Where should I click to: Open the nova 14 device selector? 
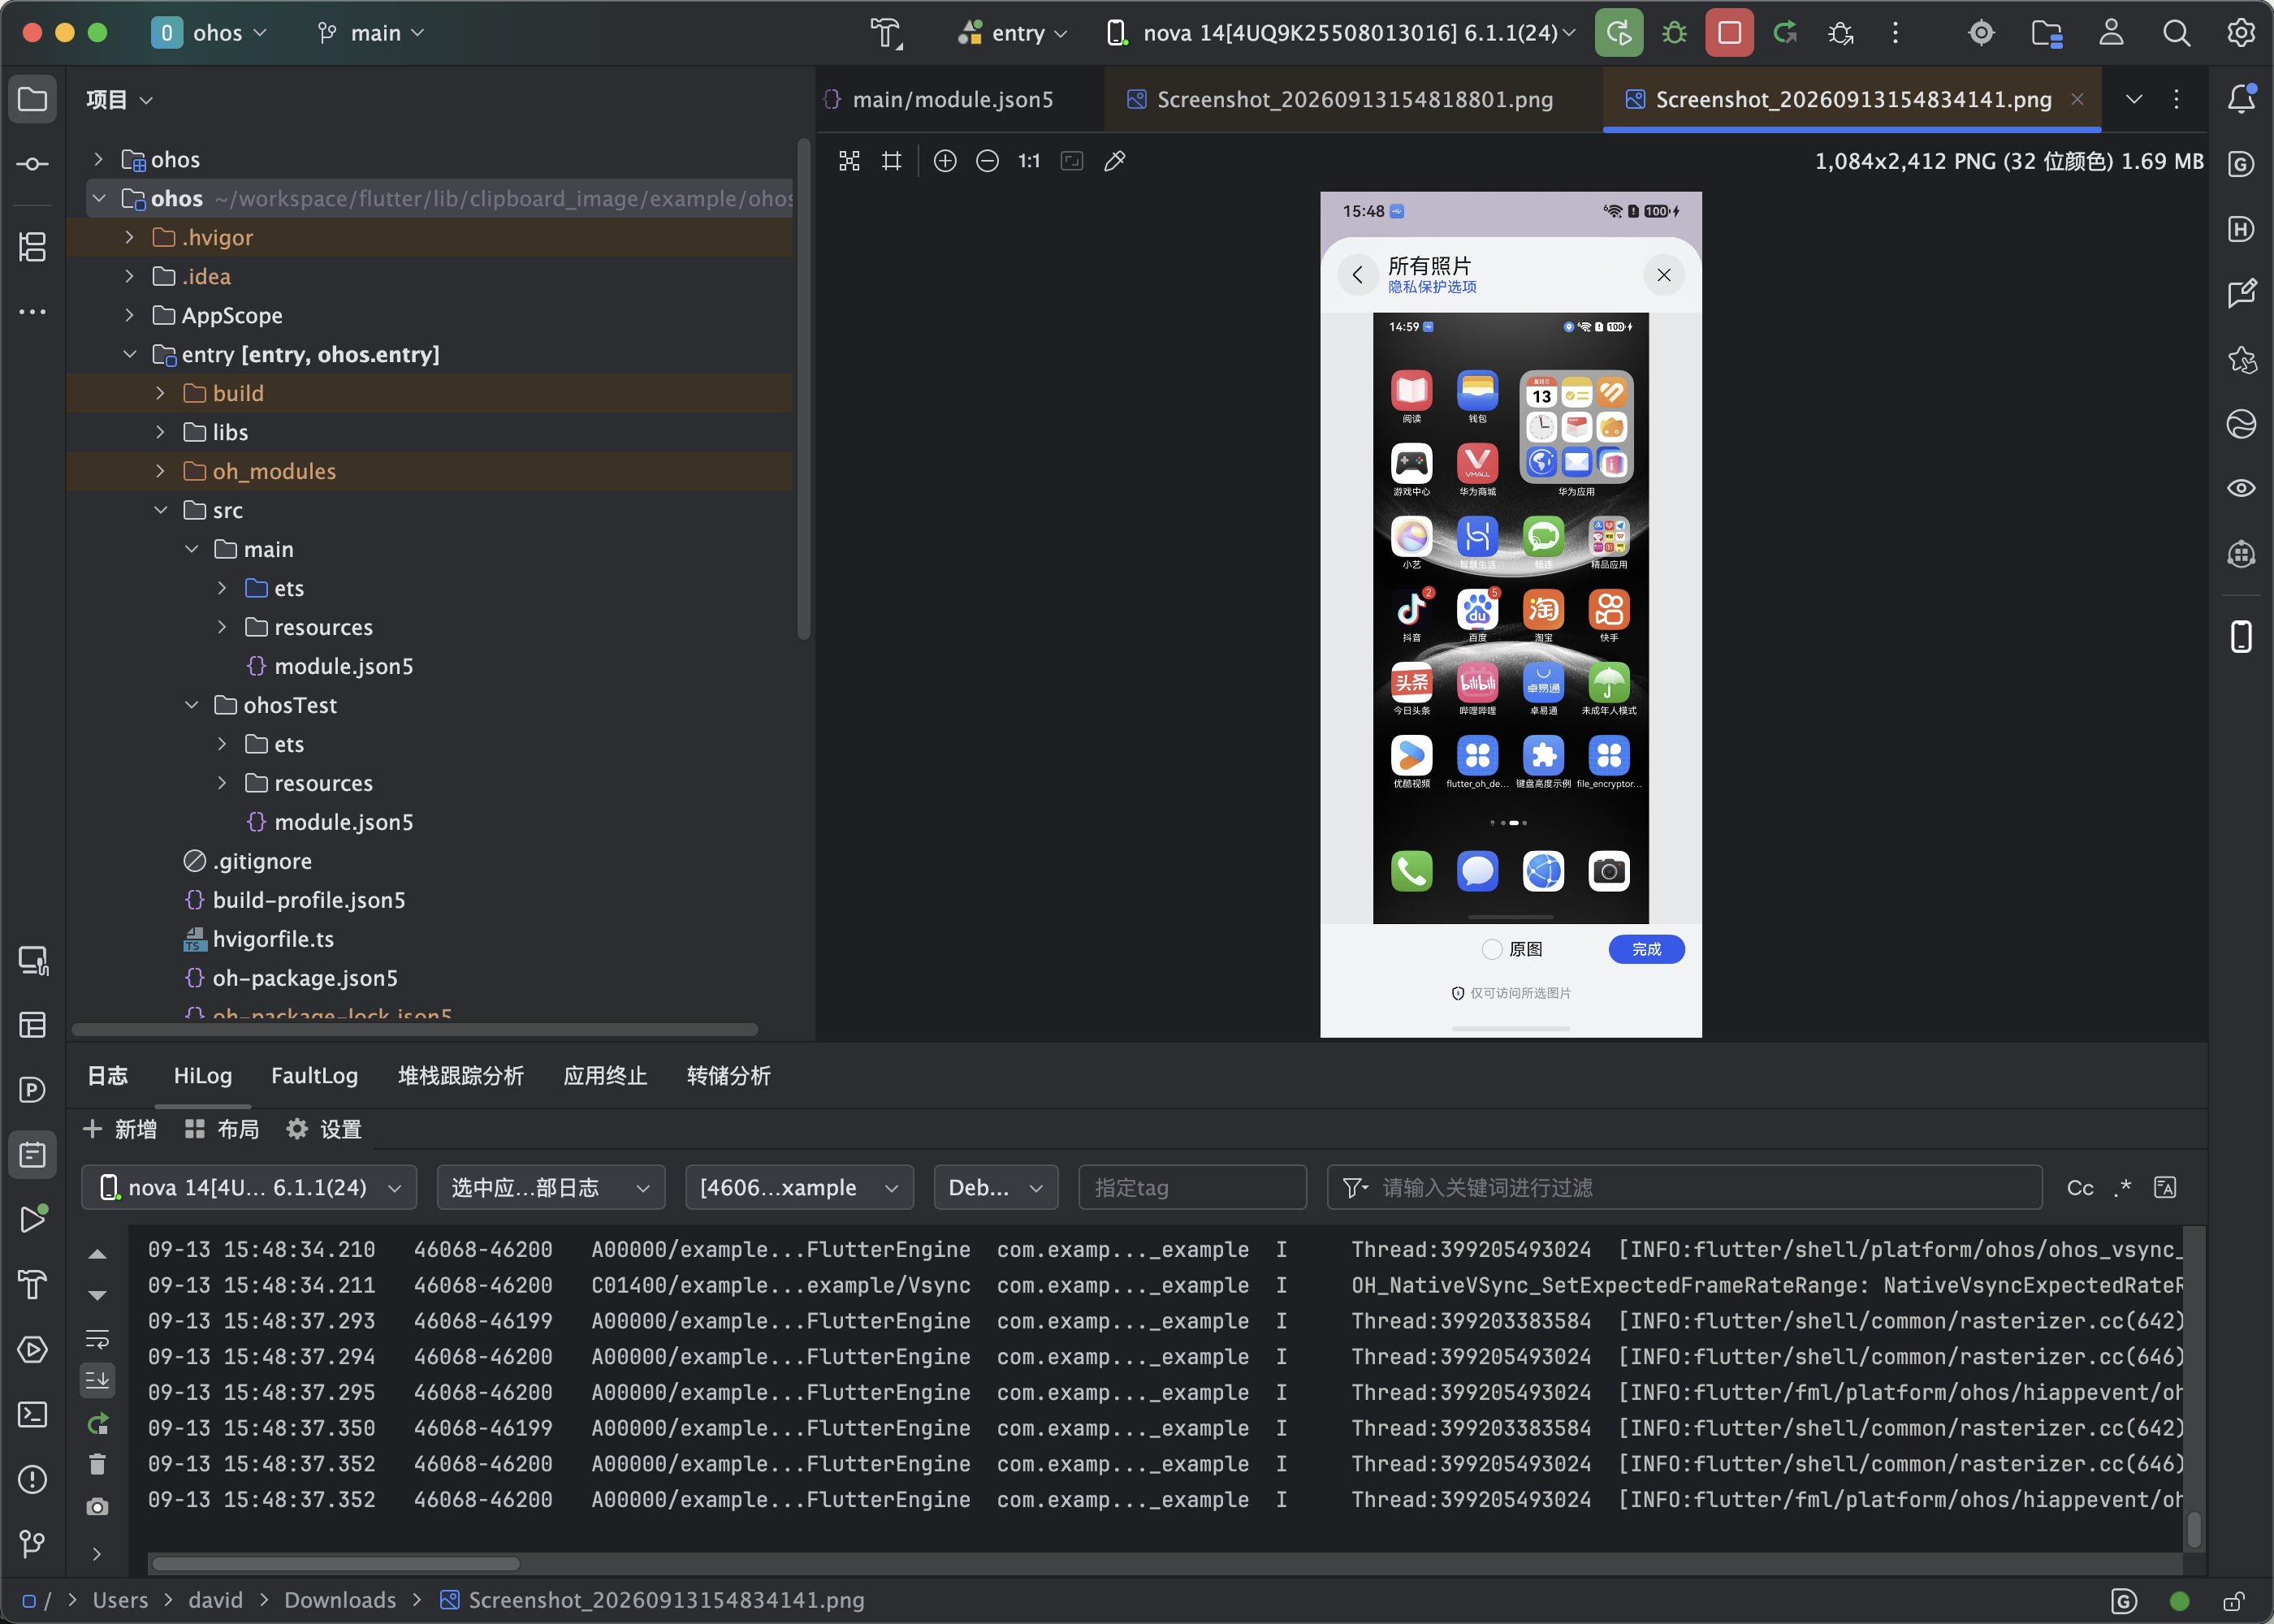(x=1341, y=33)
